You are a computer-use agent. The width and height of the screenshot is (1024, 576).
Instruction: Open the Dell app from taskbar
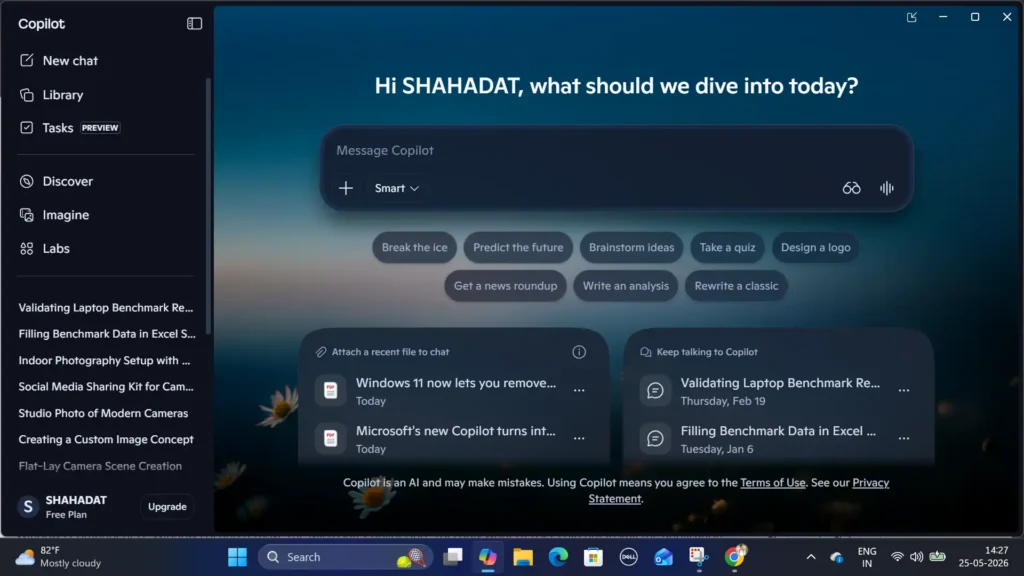coord(628,557)
